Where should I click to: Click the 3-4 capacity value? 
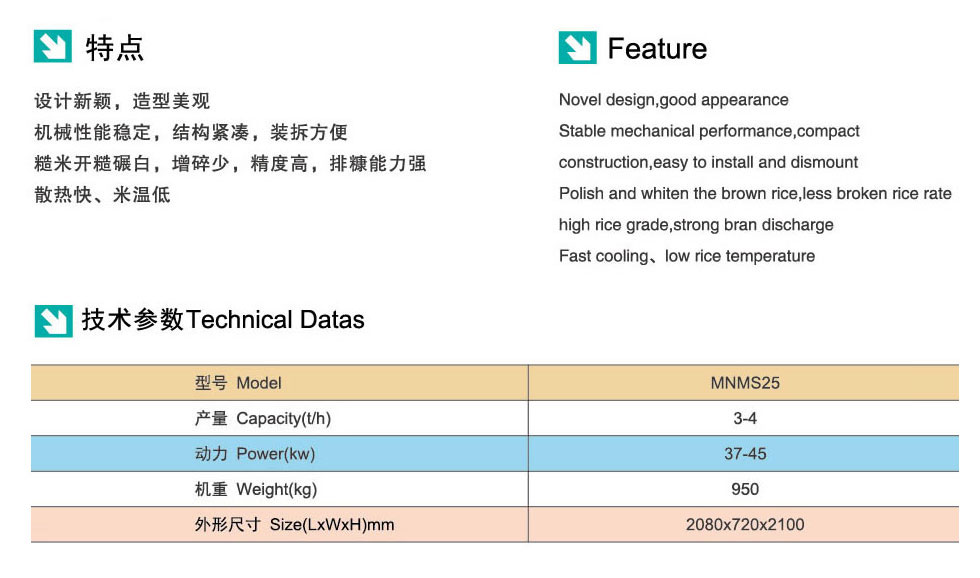pyautogui.click(x=745, y=419)
